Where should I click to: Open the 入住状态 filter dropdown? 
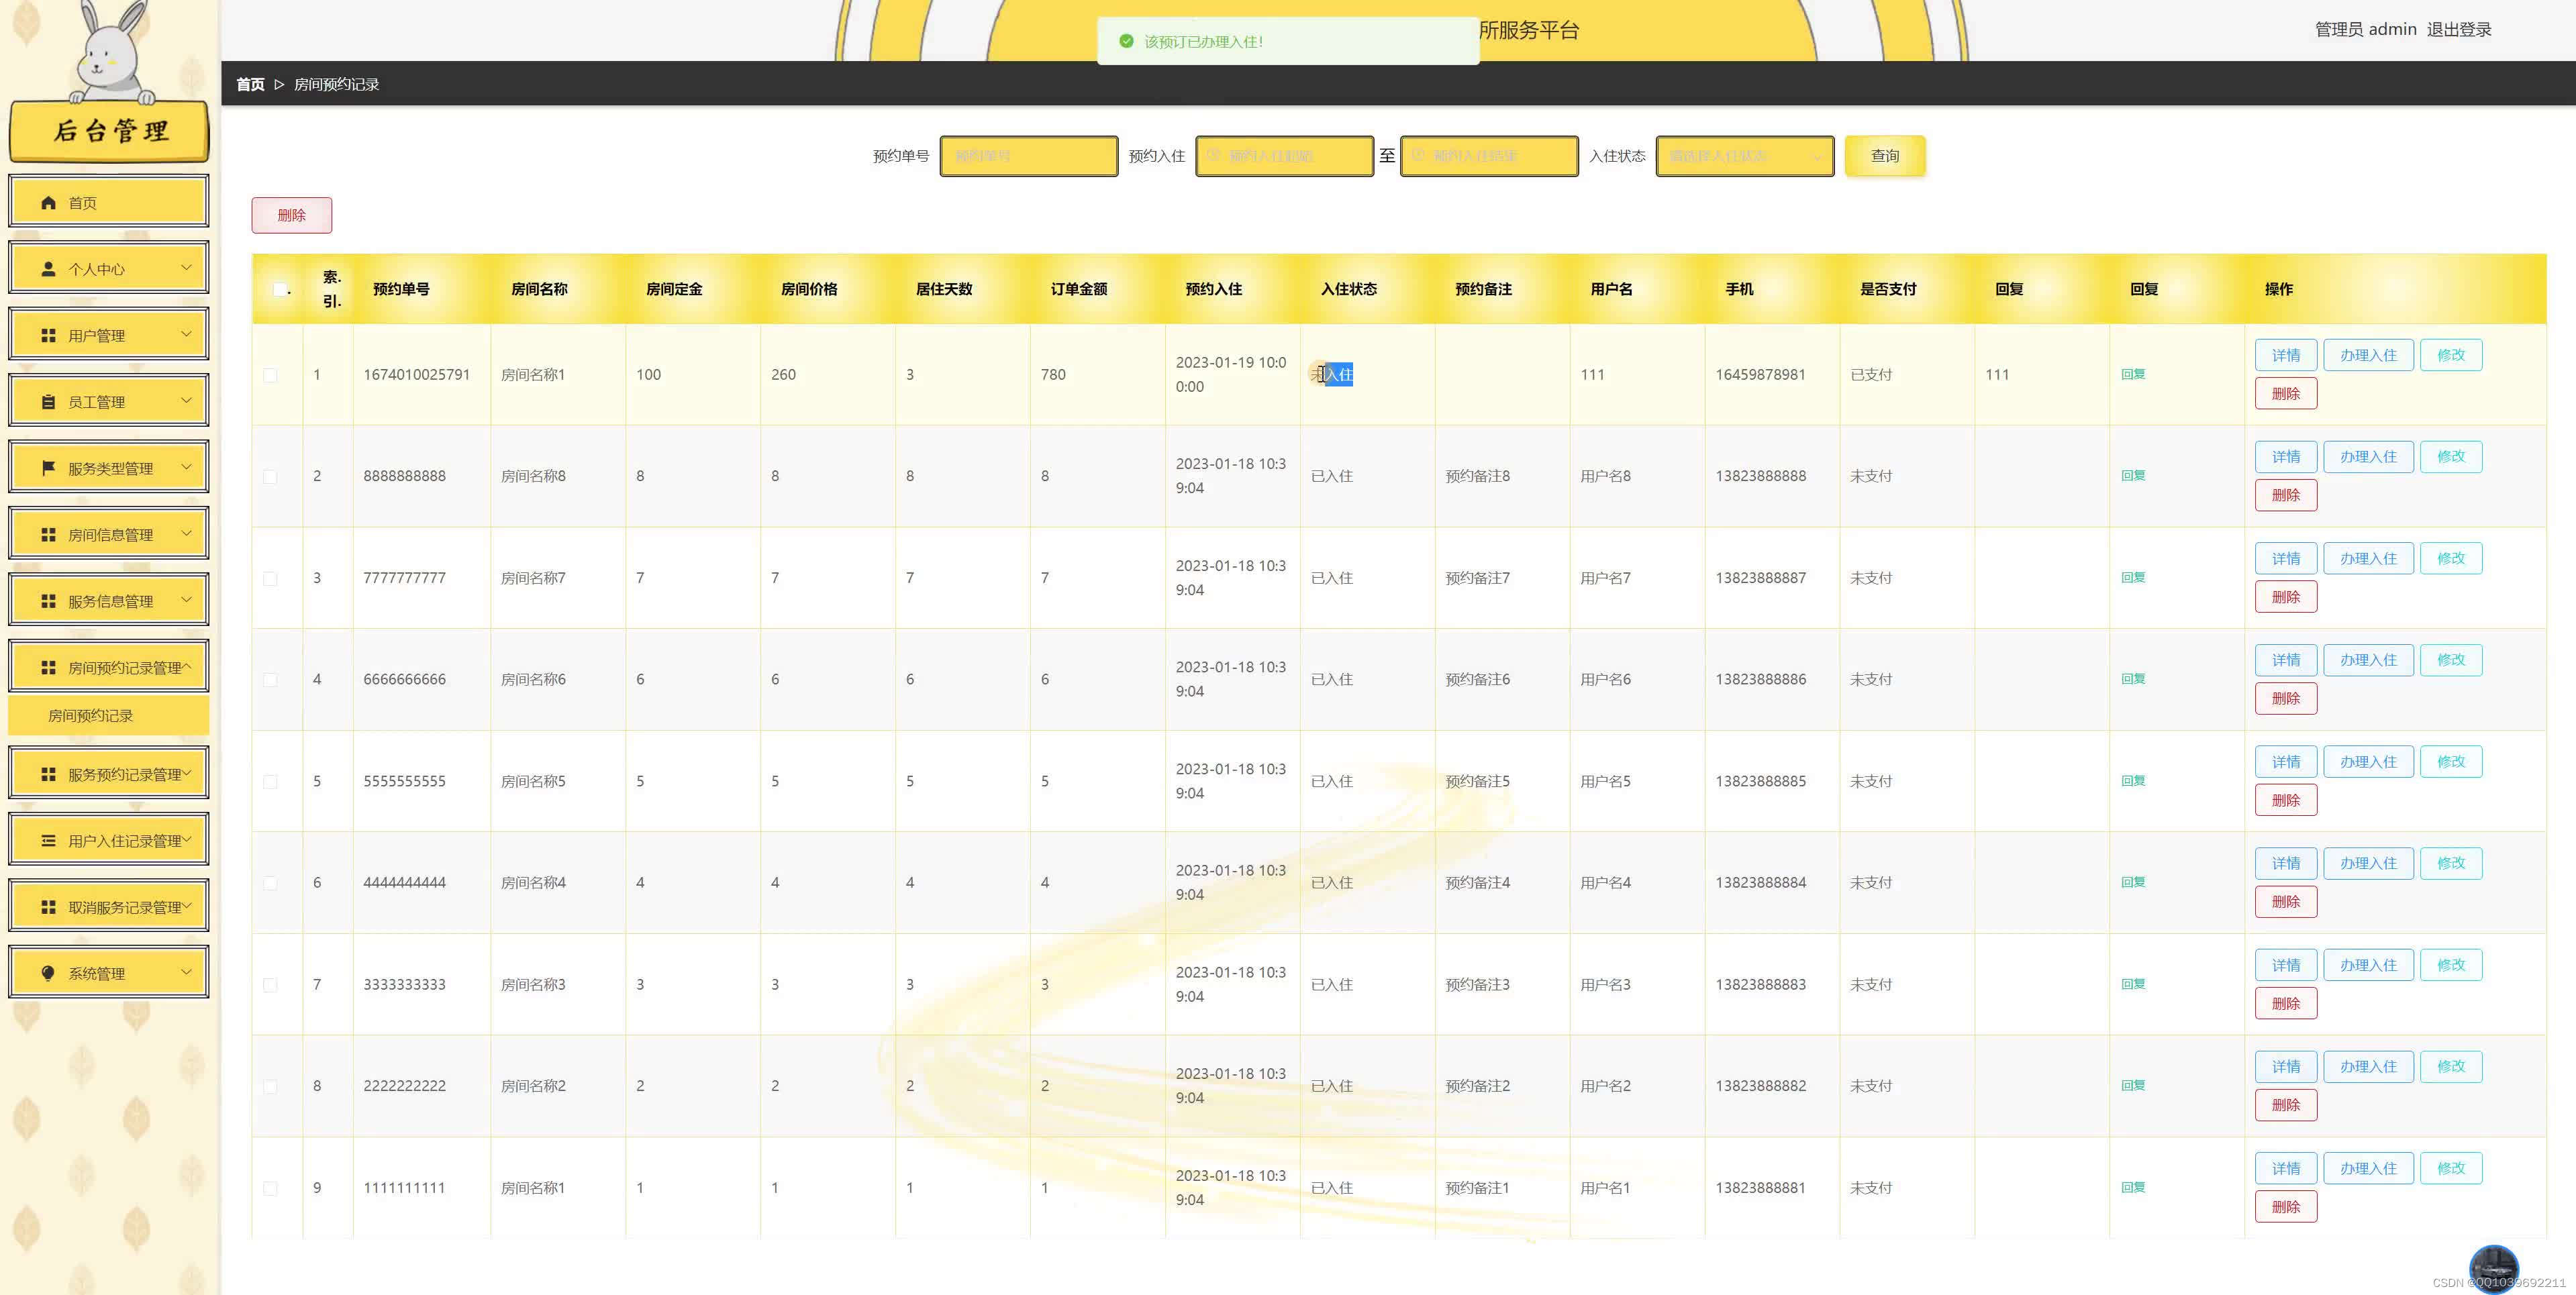click(x=1744, y=156)
